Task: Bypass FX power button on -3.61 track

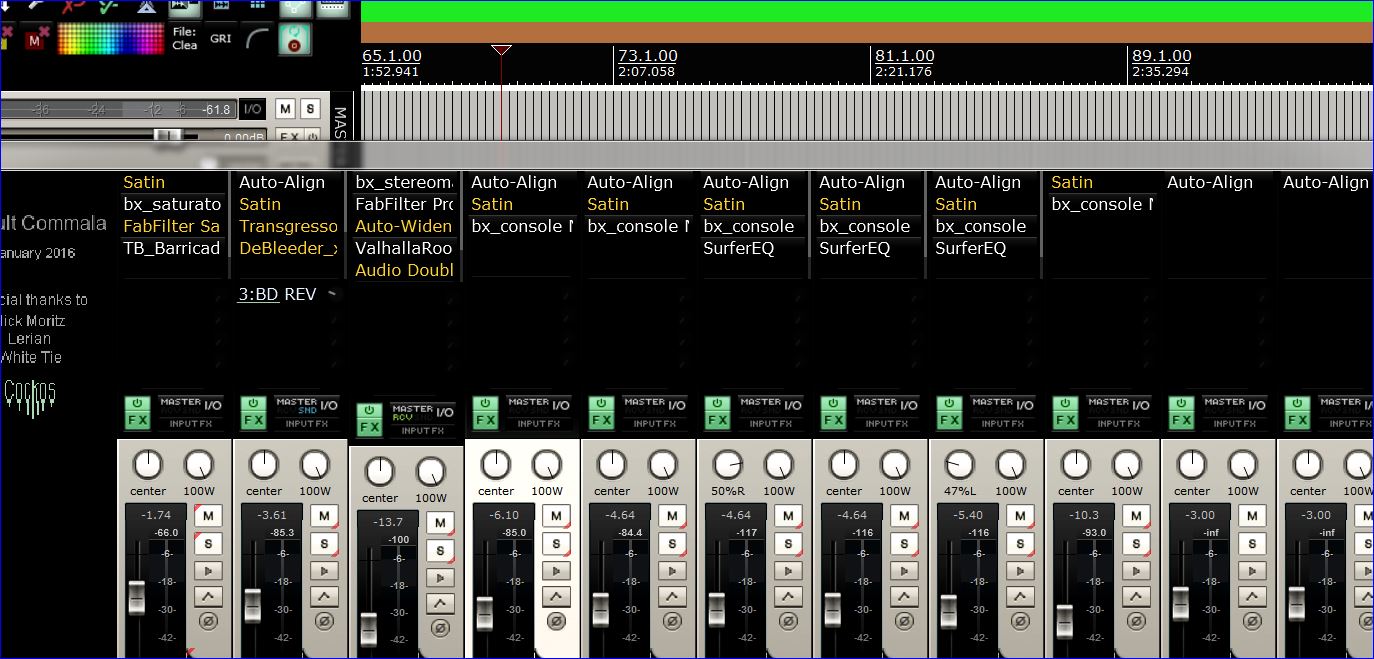Action: click(x=253, y=404)
